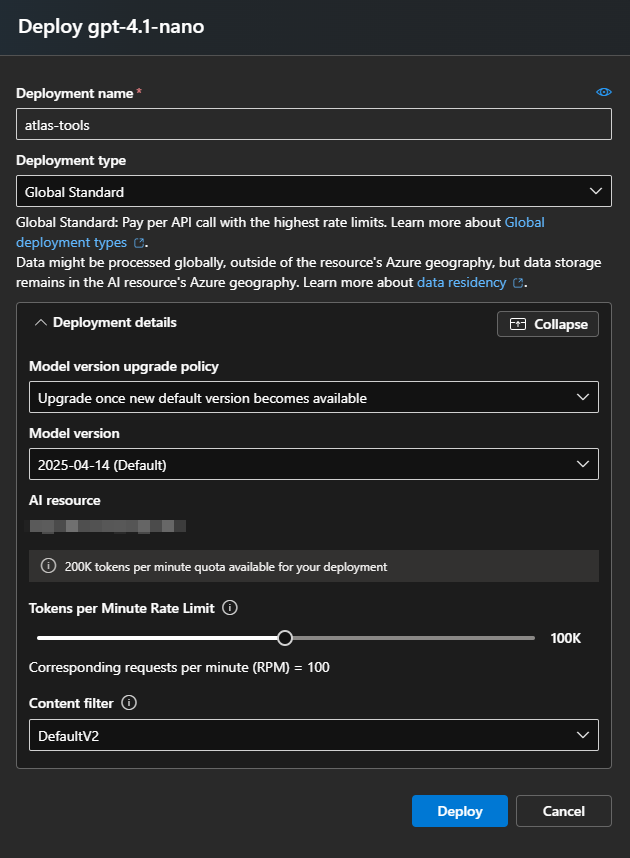Click info icon beside Content filter

tap(129, 703)
